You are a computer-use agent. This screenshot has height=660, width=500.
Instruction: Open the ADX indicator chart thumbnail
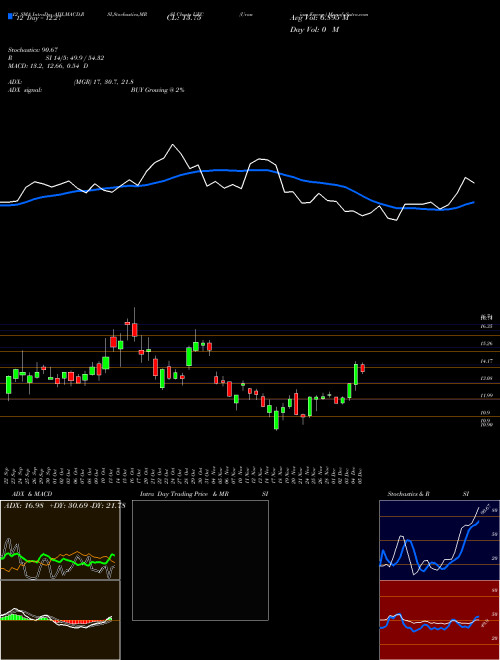pyautogui.click(x=60, y=540)
